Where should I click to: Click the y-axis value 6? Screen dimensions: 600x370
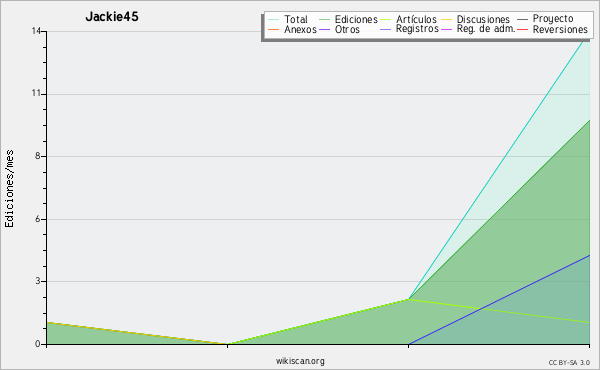click(x=38, y=219)
